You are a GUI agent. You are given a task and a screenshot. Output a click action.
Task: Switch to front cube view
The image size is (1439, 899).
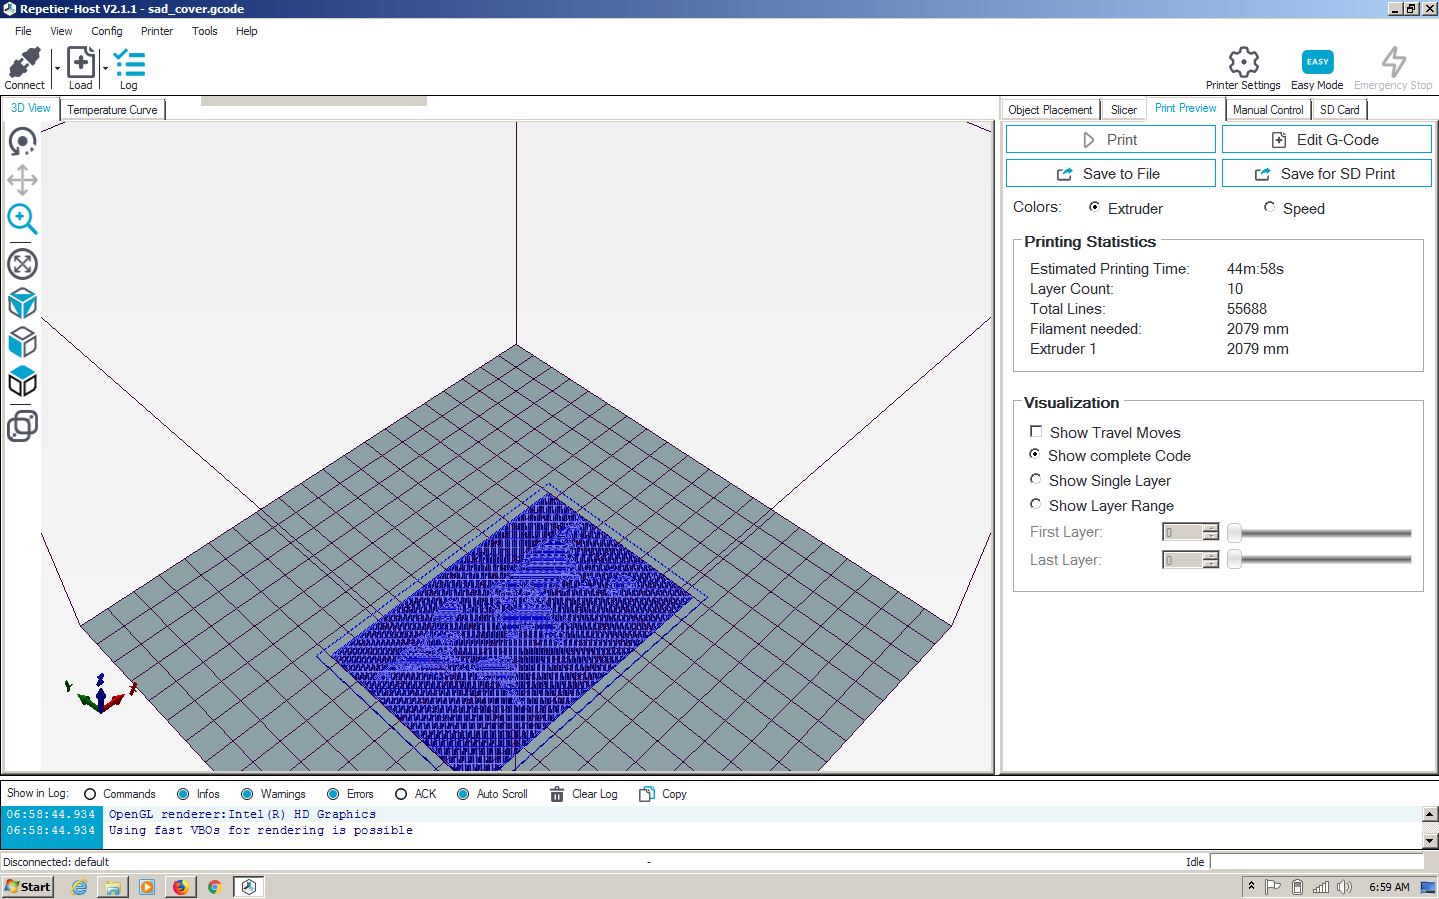click(x=22, y=342)
